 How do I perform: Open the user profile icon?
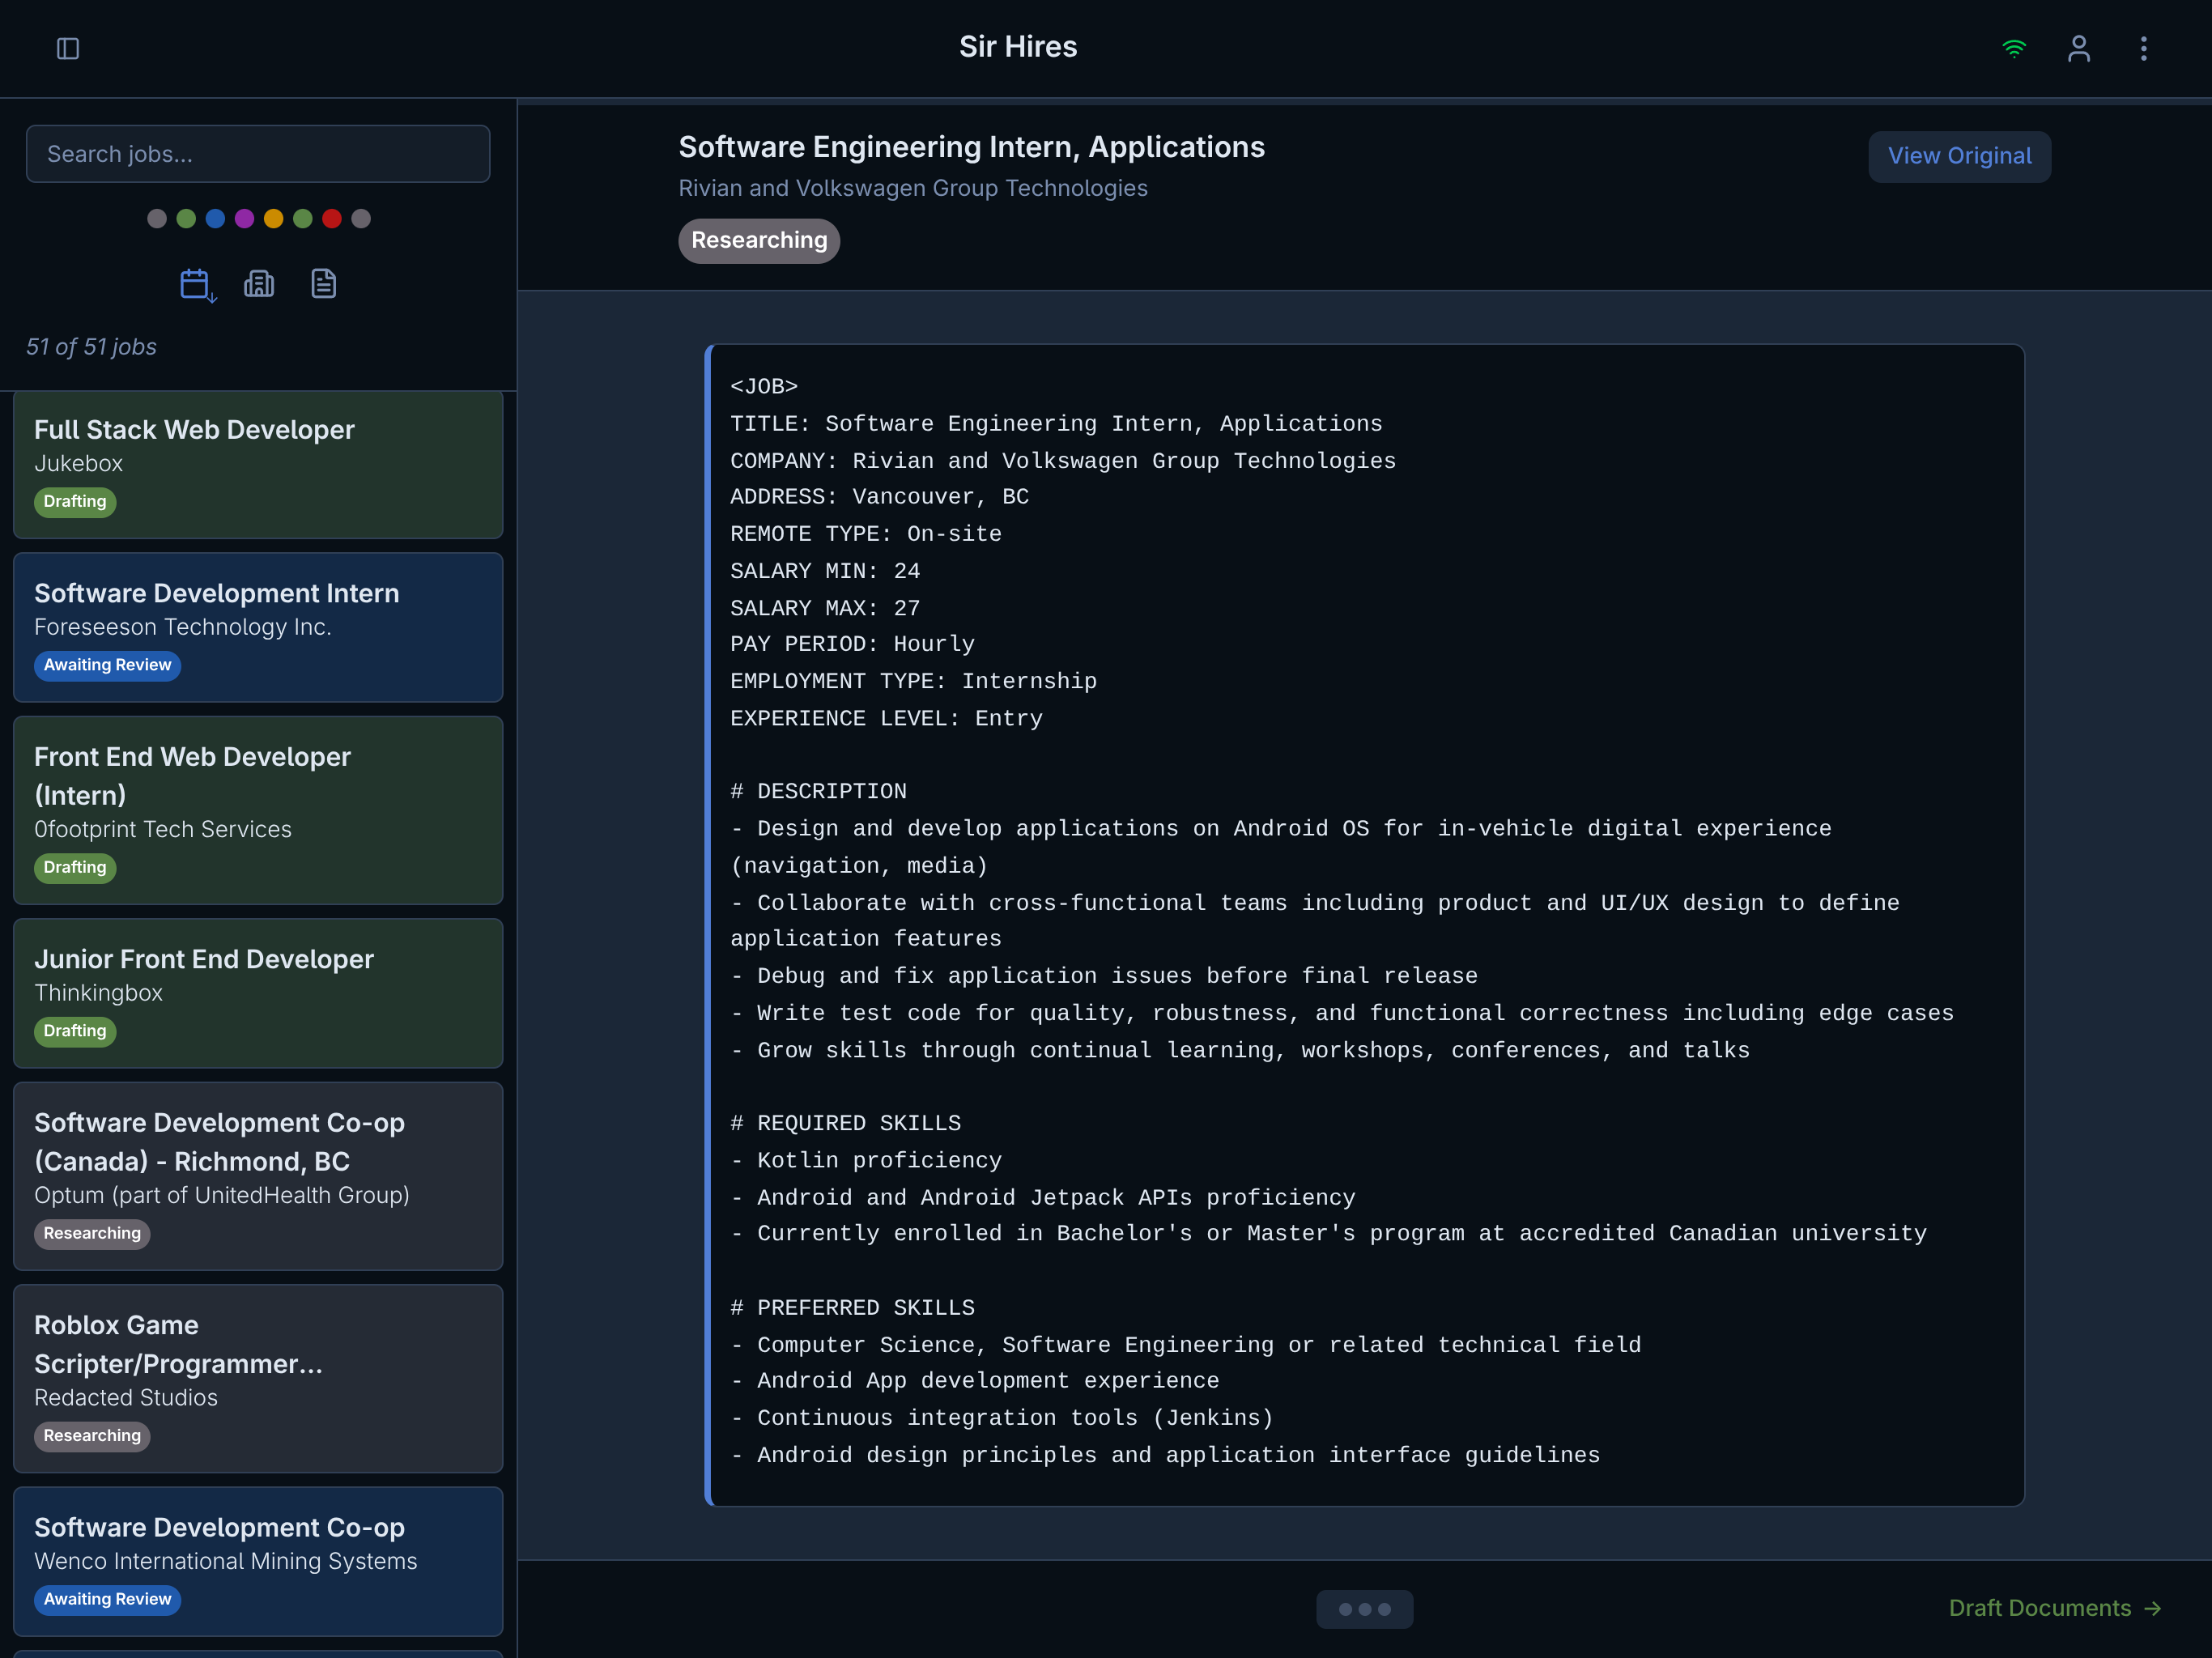click(2078, 48)
